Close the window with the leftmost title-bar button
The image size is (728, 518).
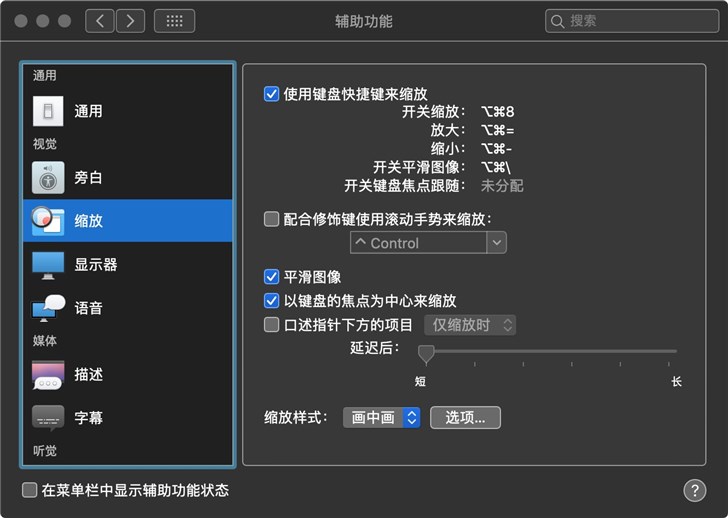pyautogui.click(x=21, y=21)
